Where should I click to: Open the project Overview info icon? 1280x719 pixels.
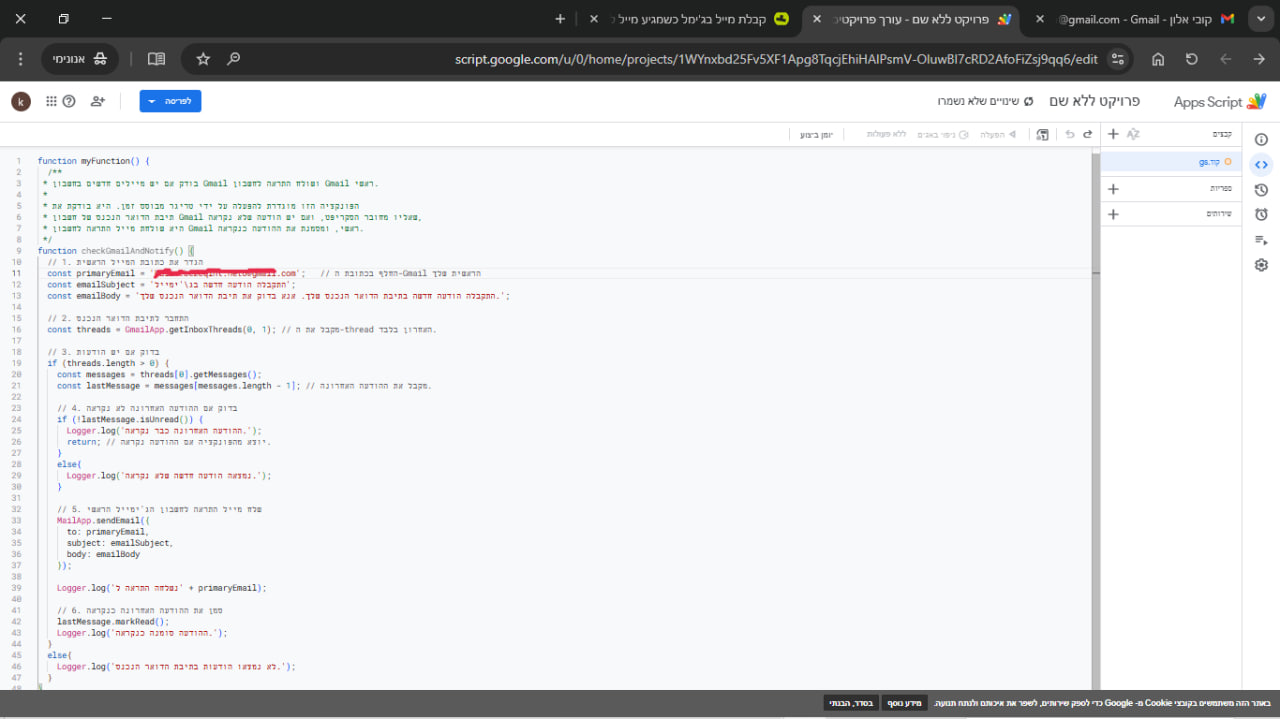click(x=1261, y=139)
